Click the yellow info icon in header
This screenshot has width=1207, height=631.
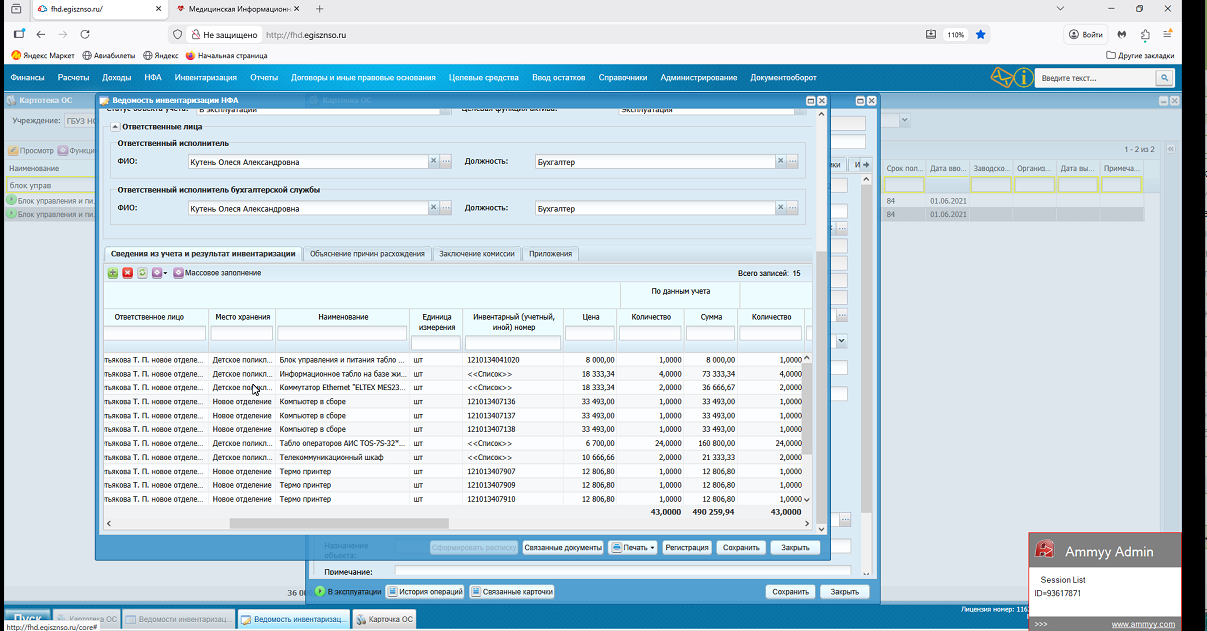click(1023, 78)
